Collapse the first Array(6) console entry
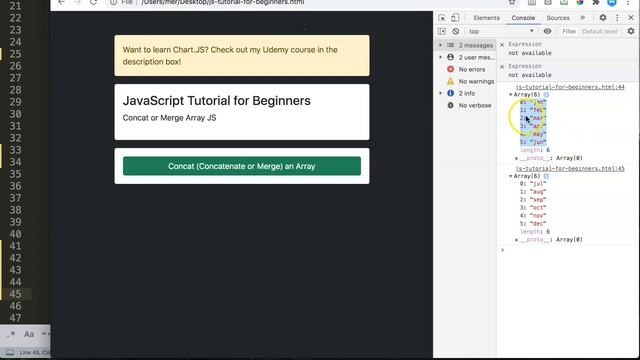The image size is (640, 360). [511, 95]
